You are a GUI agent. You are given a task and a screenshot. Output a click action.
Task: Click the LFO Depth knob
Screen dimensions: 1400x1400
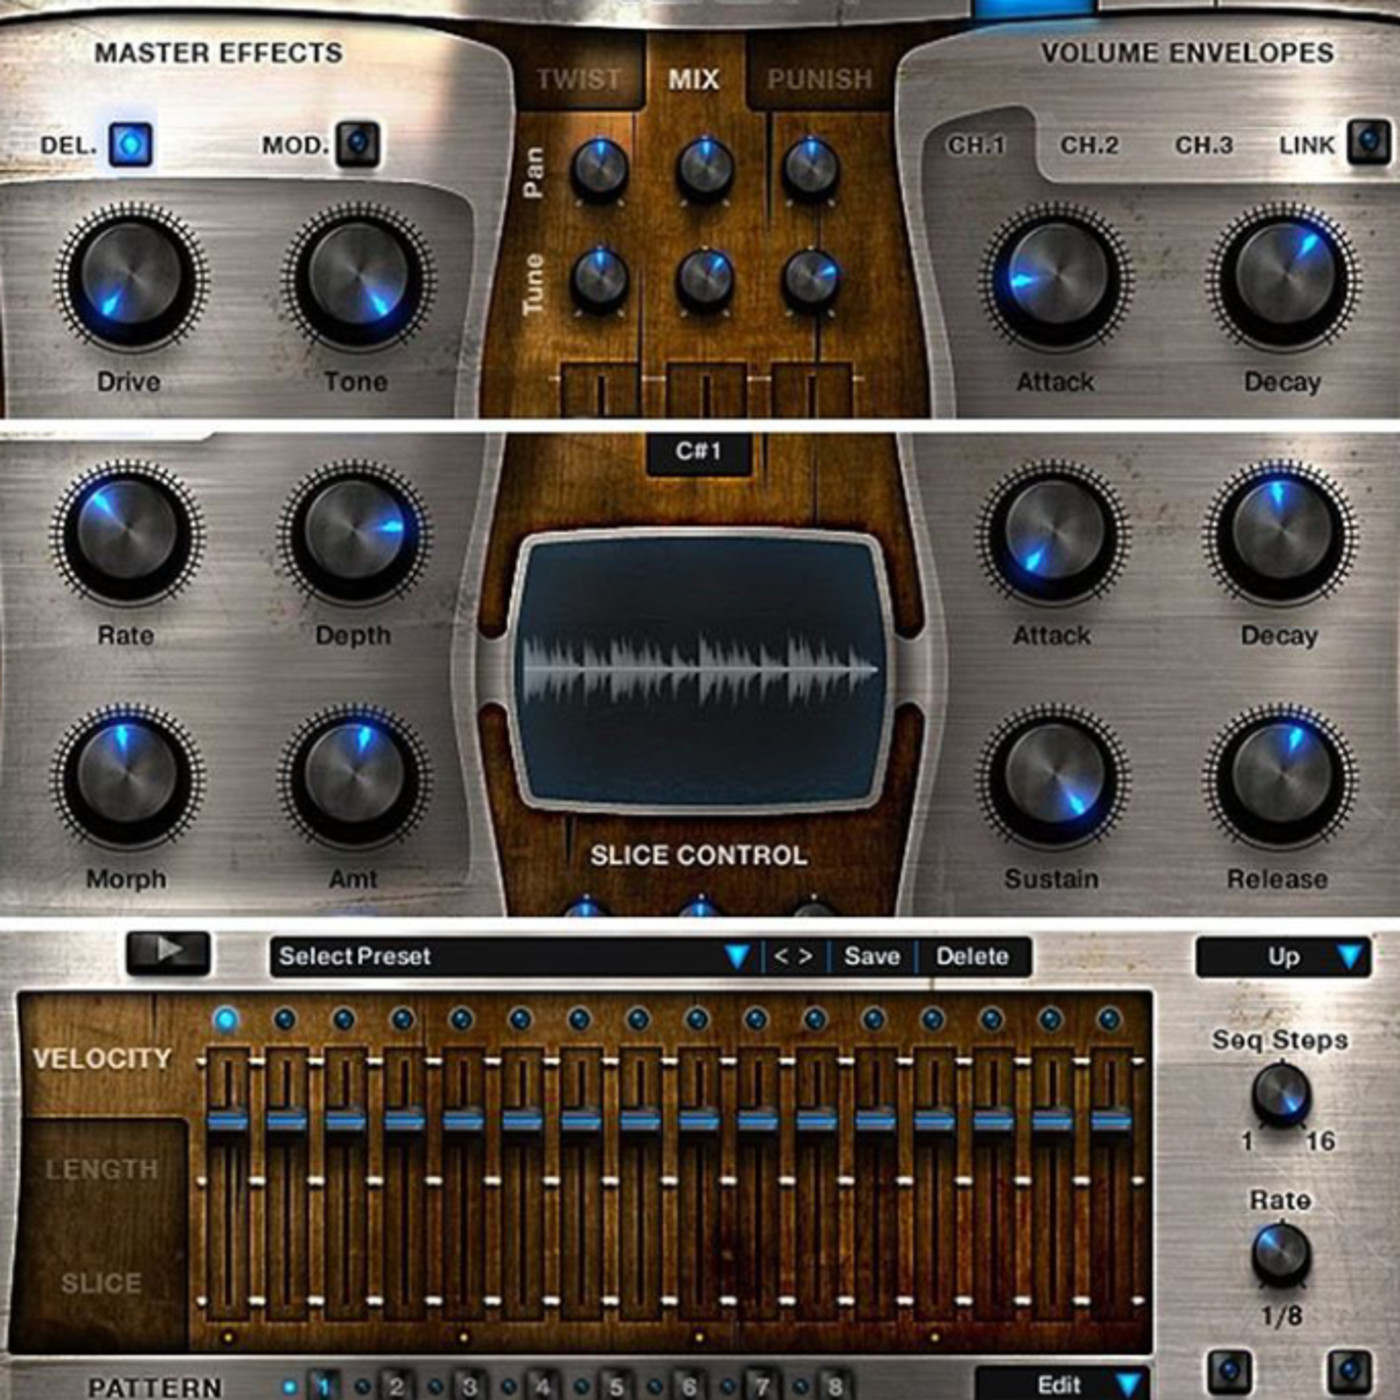click(354, 532)
